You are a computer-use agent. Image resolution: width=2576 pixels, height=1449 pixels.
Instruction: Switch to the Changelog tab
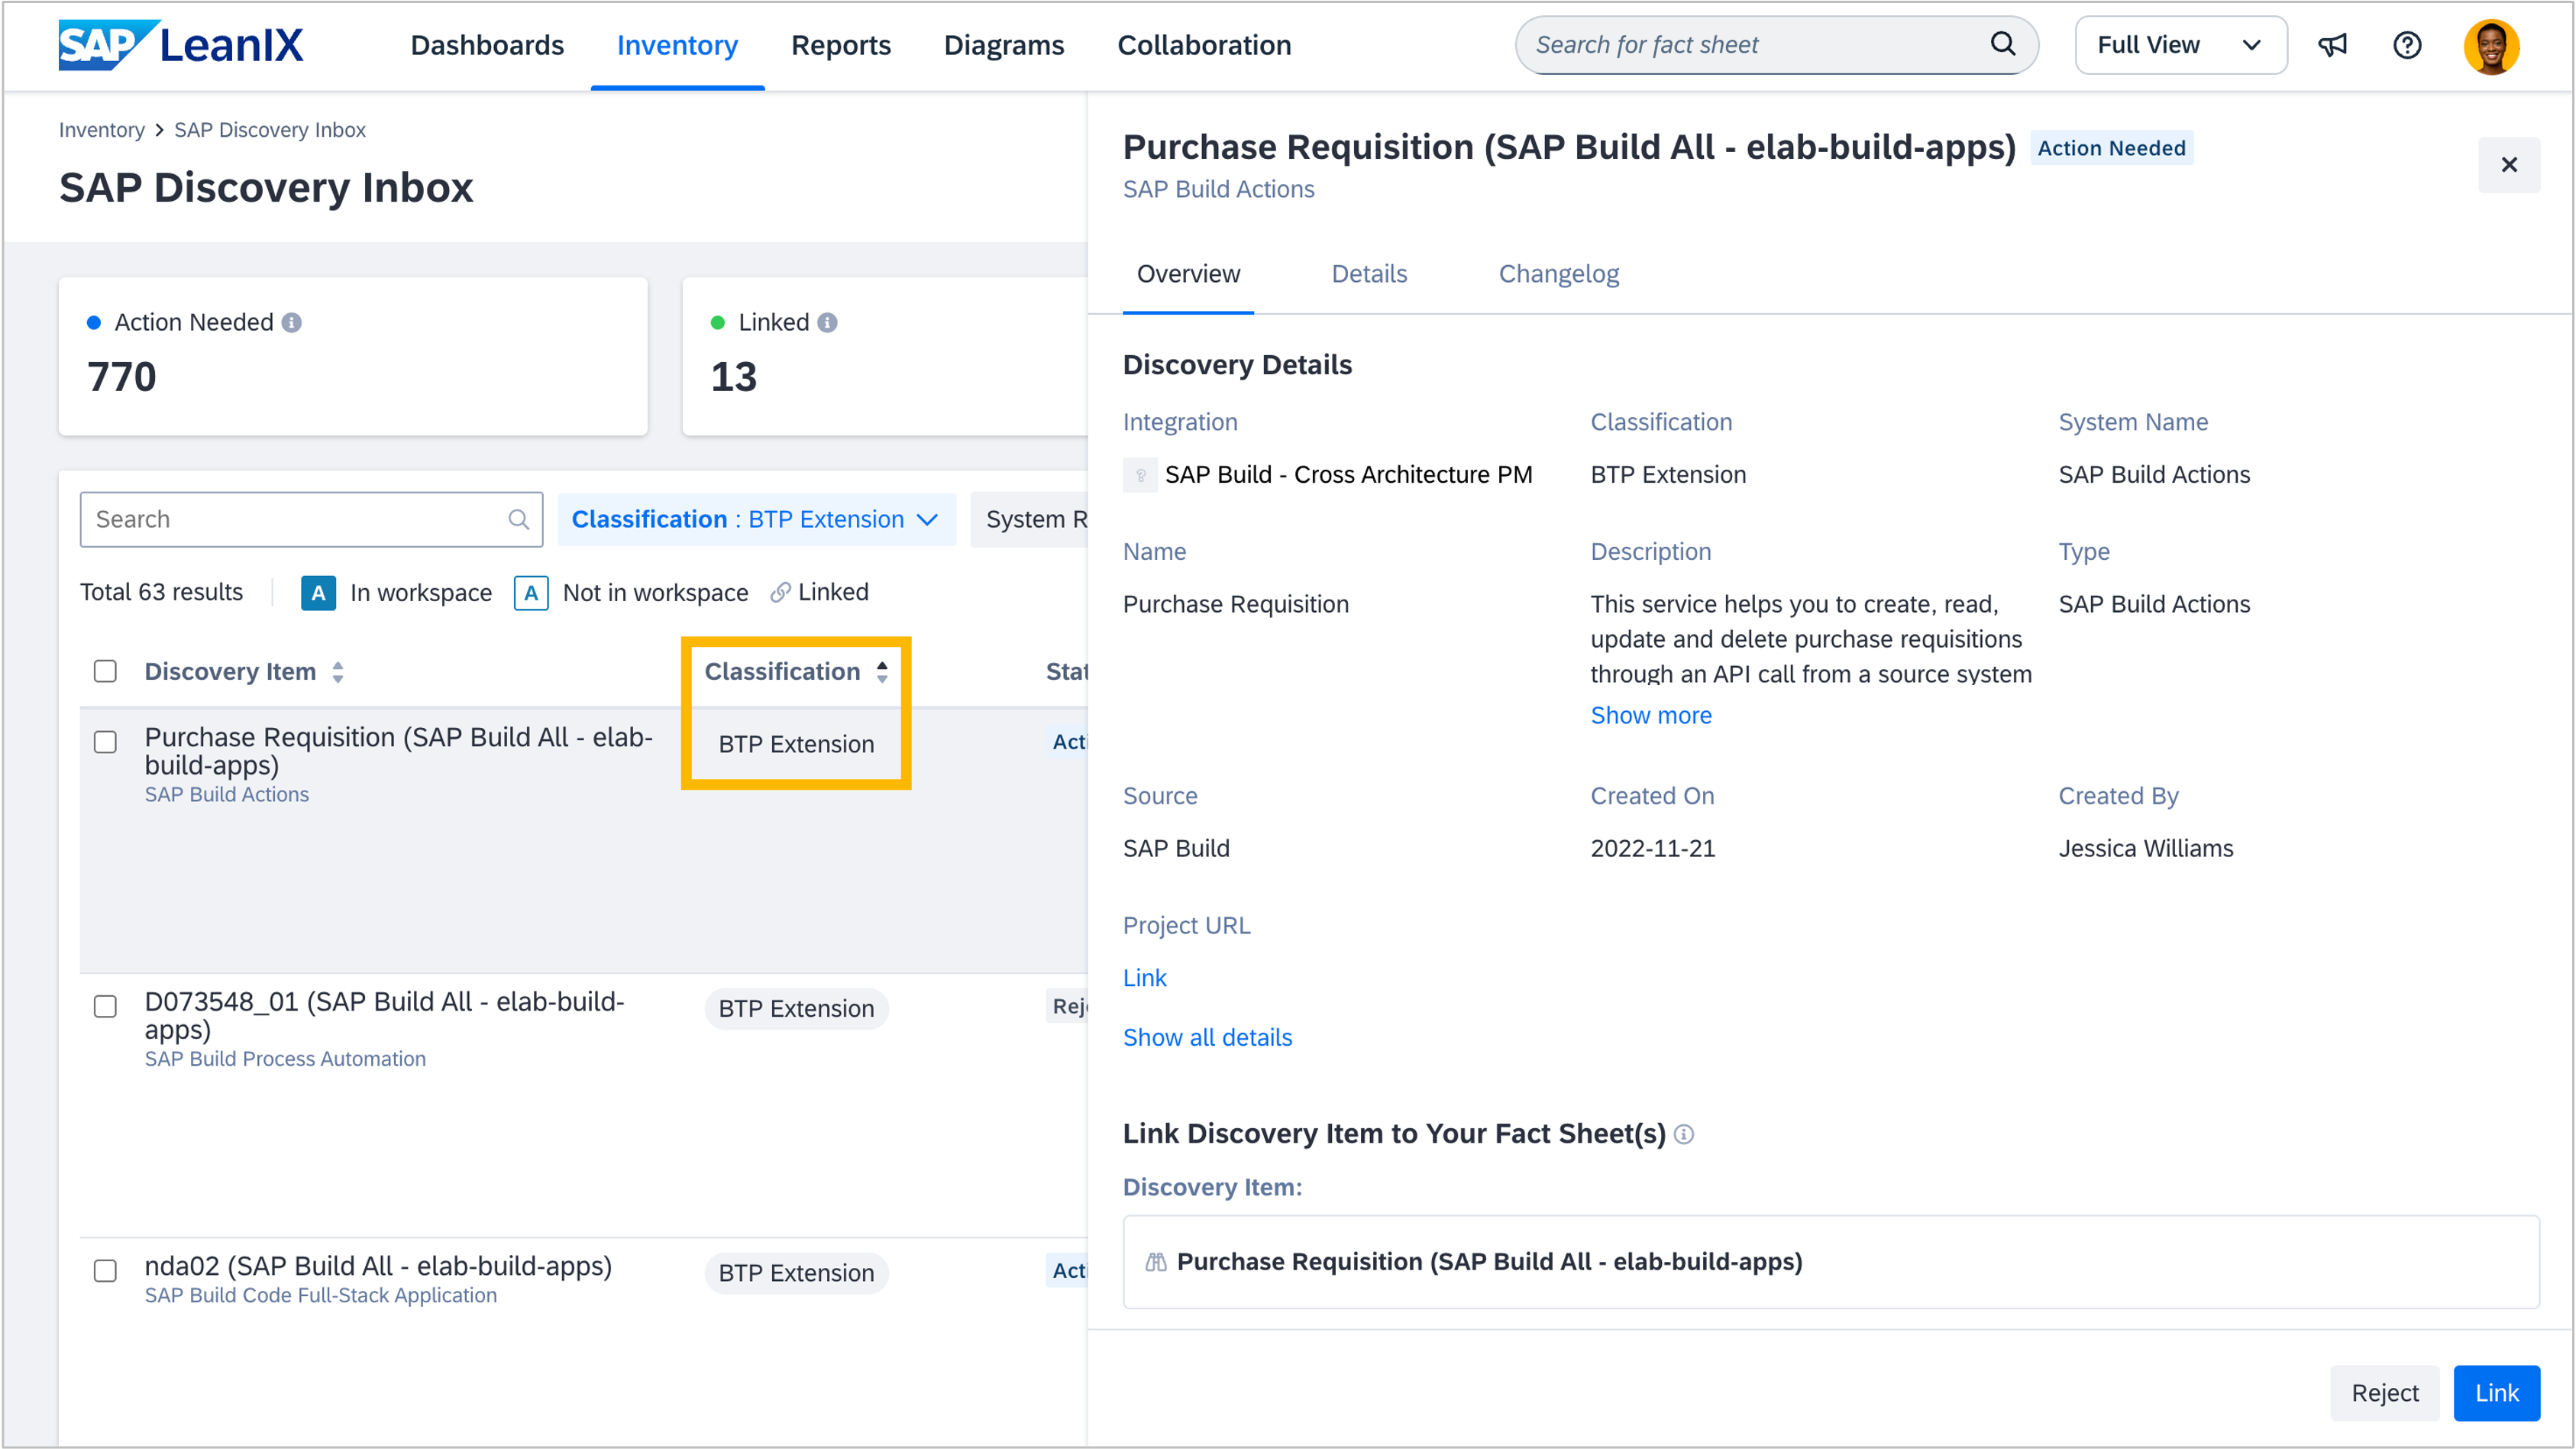click(1558, 274)
